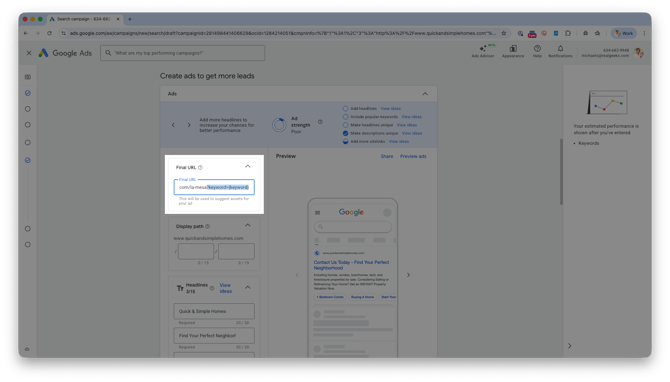Click inside the Final URL text field
Image resolution: width=670 pixels, height=382 pixels.
pos(214,187)
